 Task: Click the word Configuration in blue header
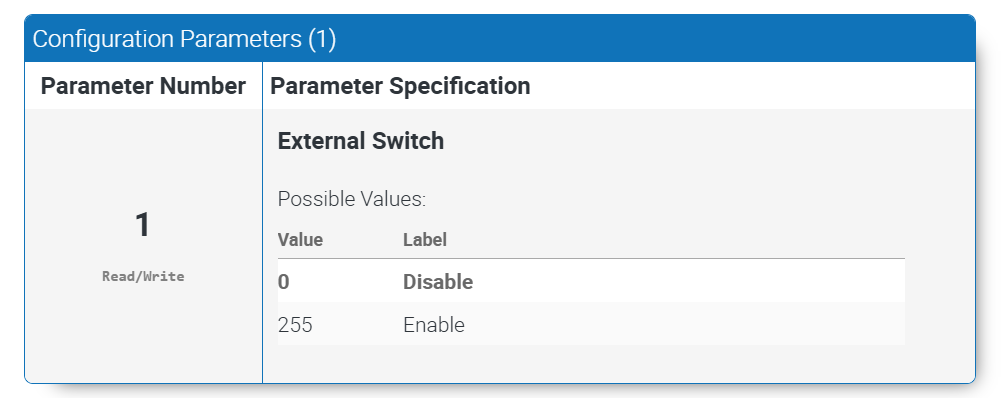point(103,40)
